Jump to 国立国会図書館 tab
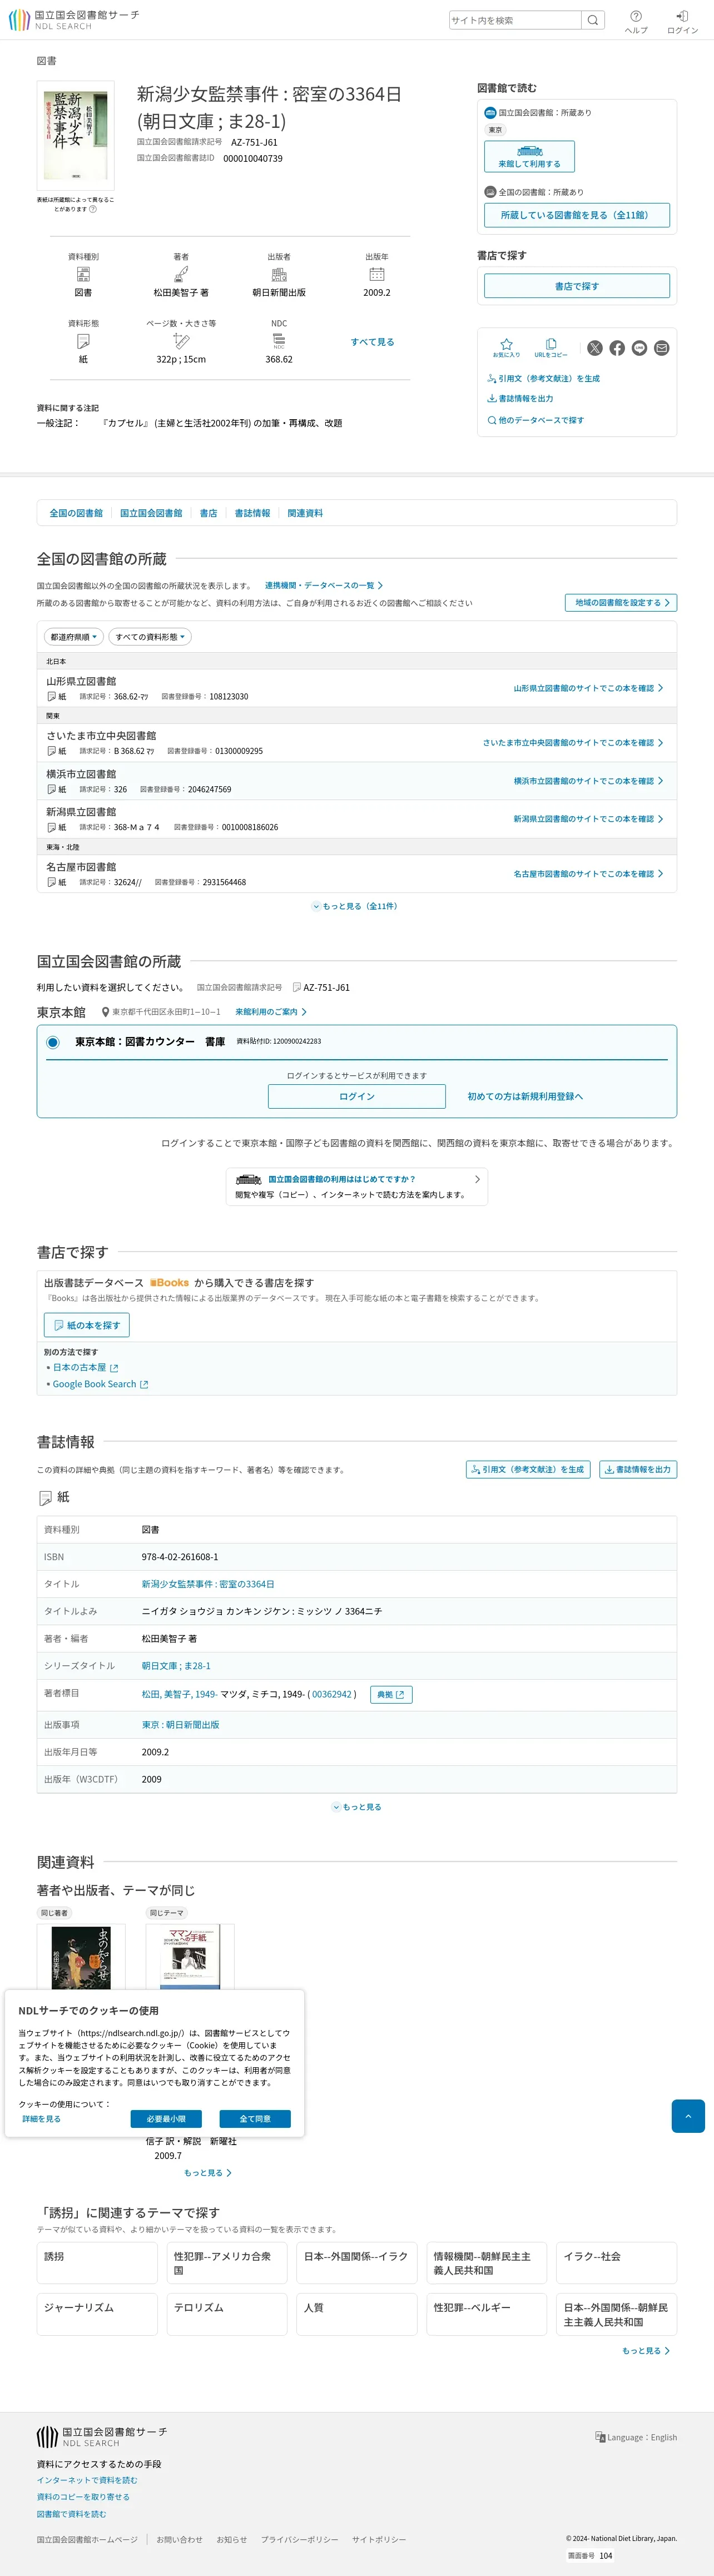 pos(151,513)
